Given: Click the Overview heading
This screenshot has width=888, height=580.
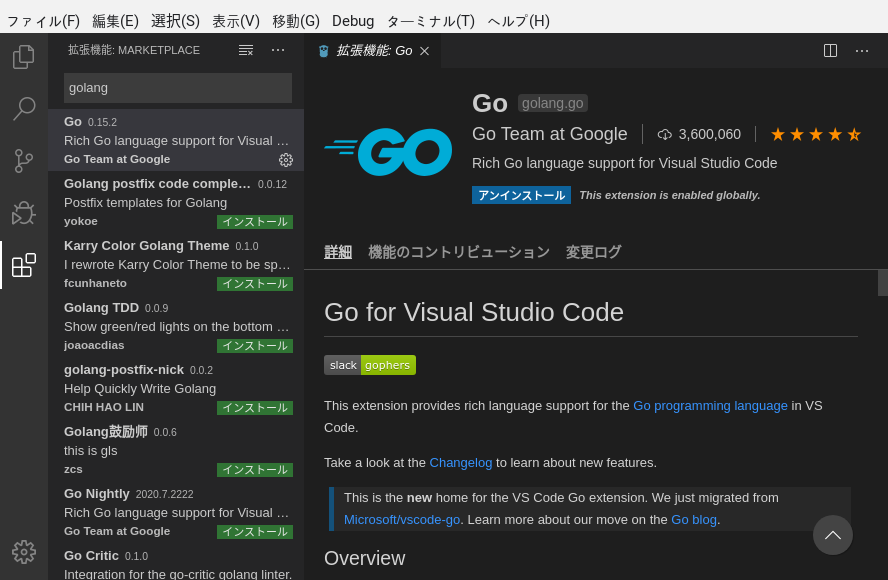Looking at the screenshot, I should pos(364,558).
